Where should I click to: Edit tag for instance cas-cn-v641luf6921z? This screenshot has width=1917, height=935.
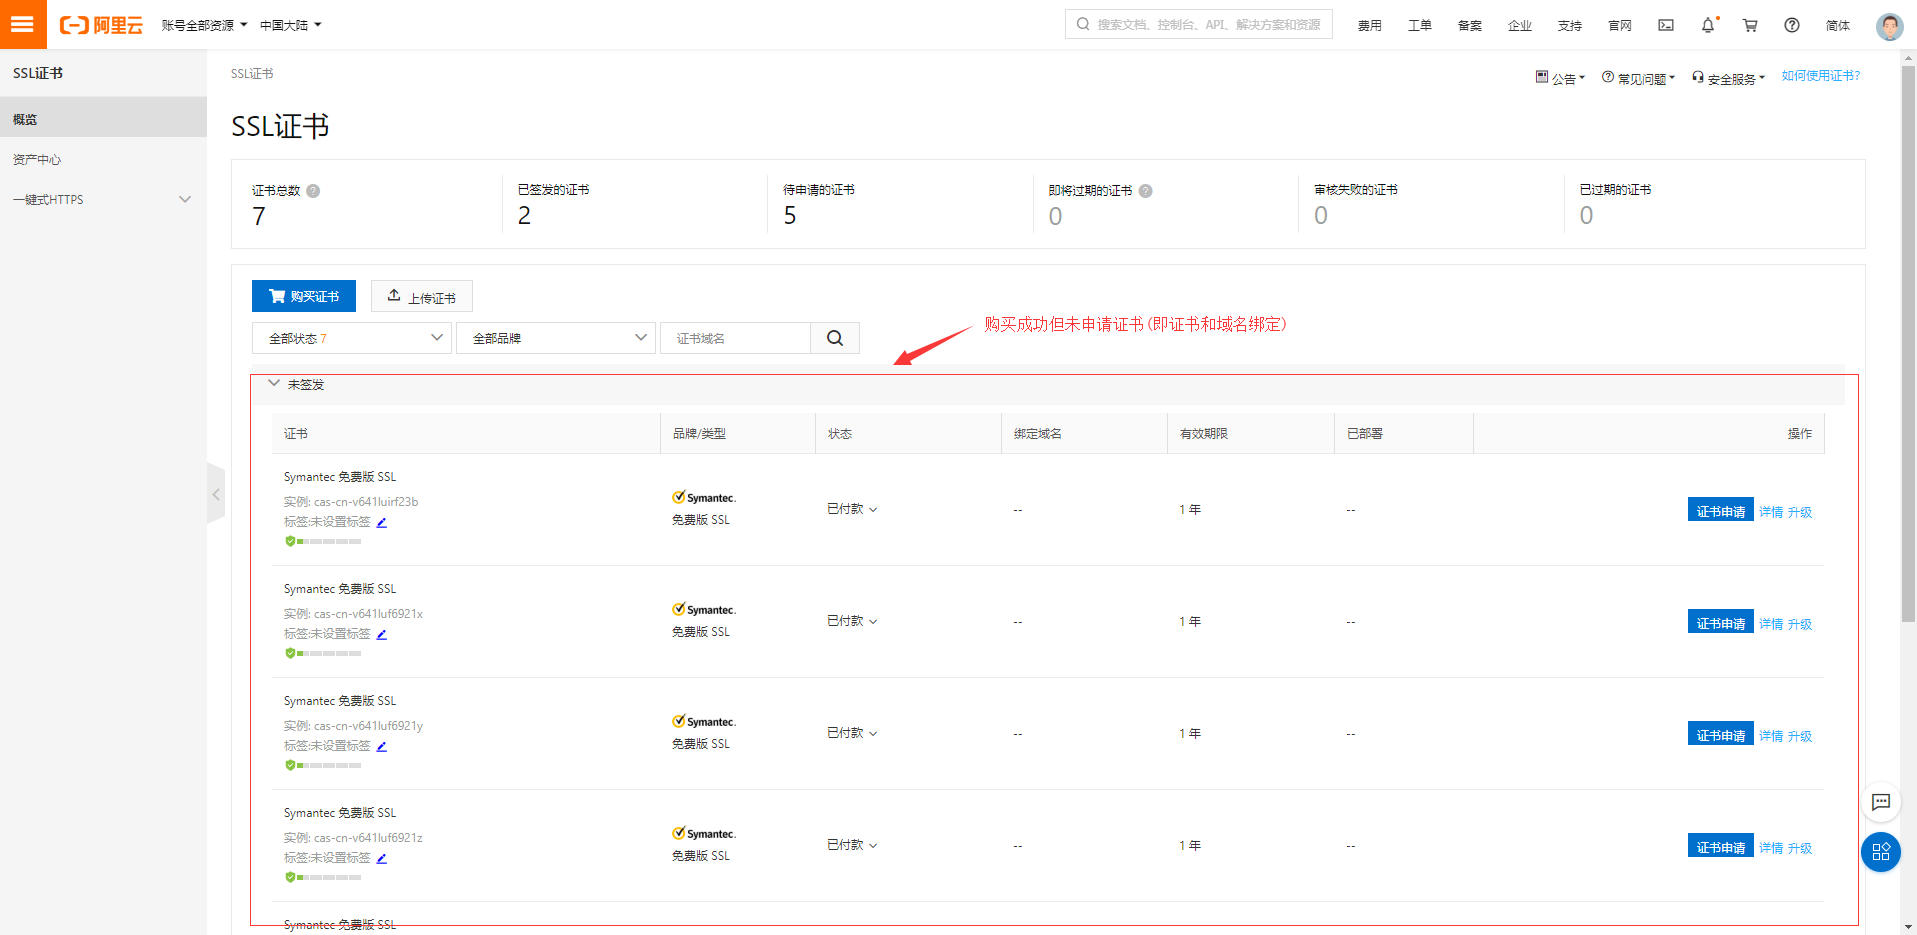point(382,858)
